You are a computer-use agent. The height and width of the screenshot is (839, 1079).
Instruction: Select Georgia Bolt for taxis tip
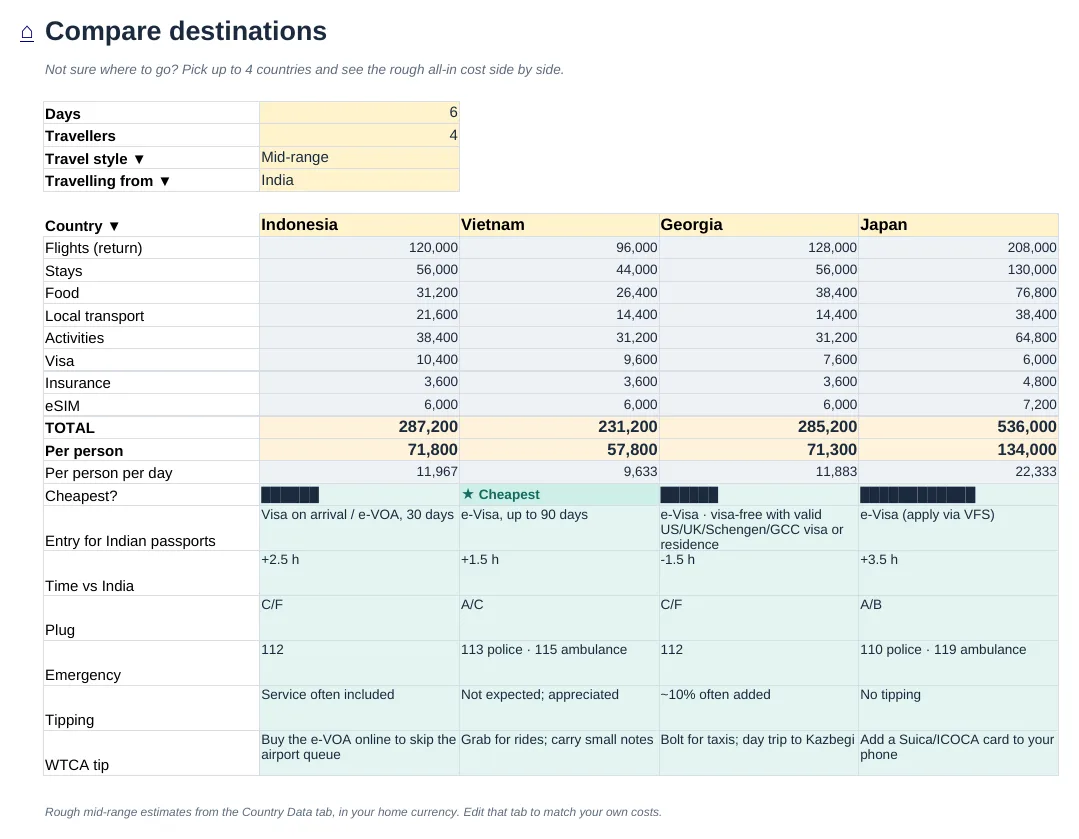[758, 753]
